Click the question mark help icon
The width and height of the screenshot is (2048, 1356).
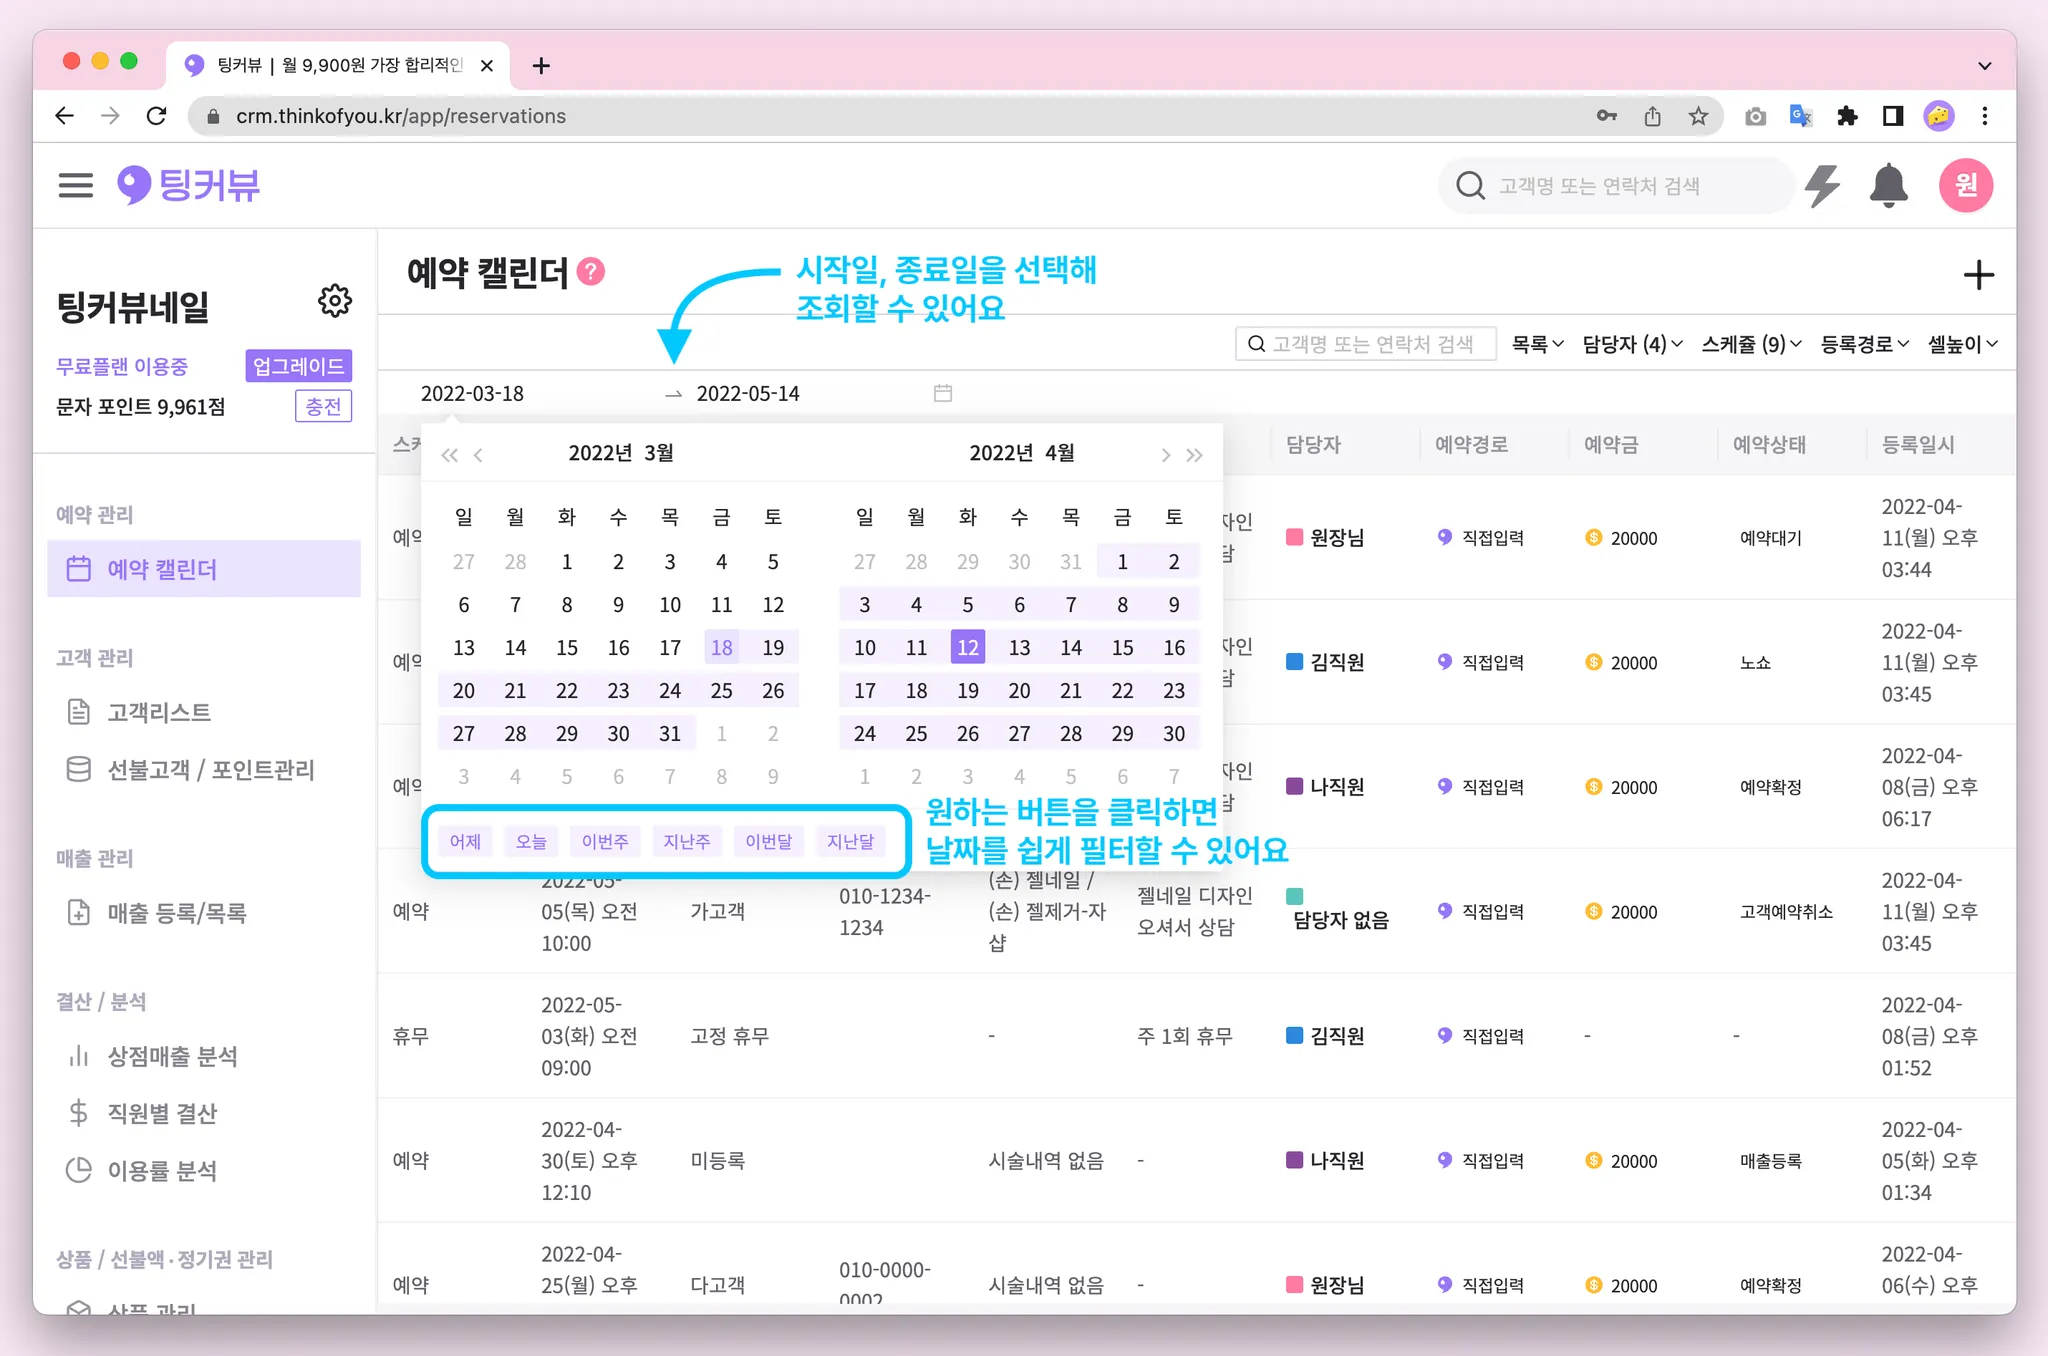(592, 272)
